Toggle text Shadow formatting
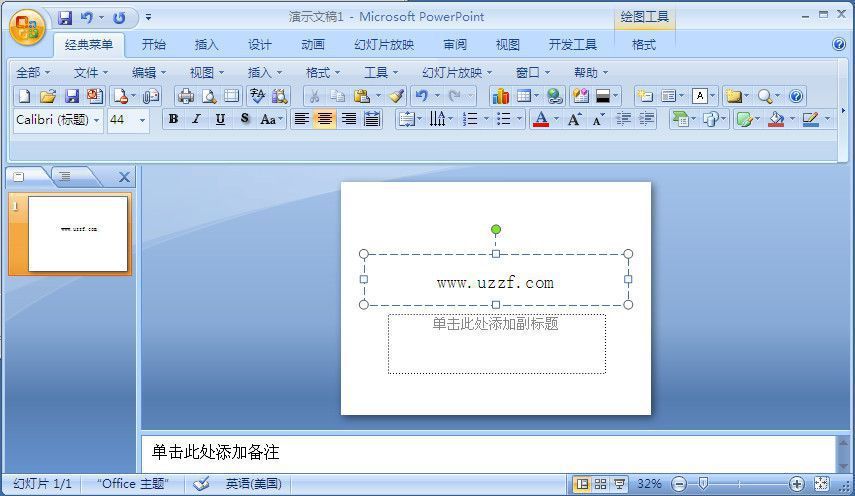The height and width of the screenshot is (496, 855). (x=244, y=119)
